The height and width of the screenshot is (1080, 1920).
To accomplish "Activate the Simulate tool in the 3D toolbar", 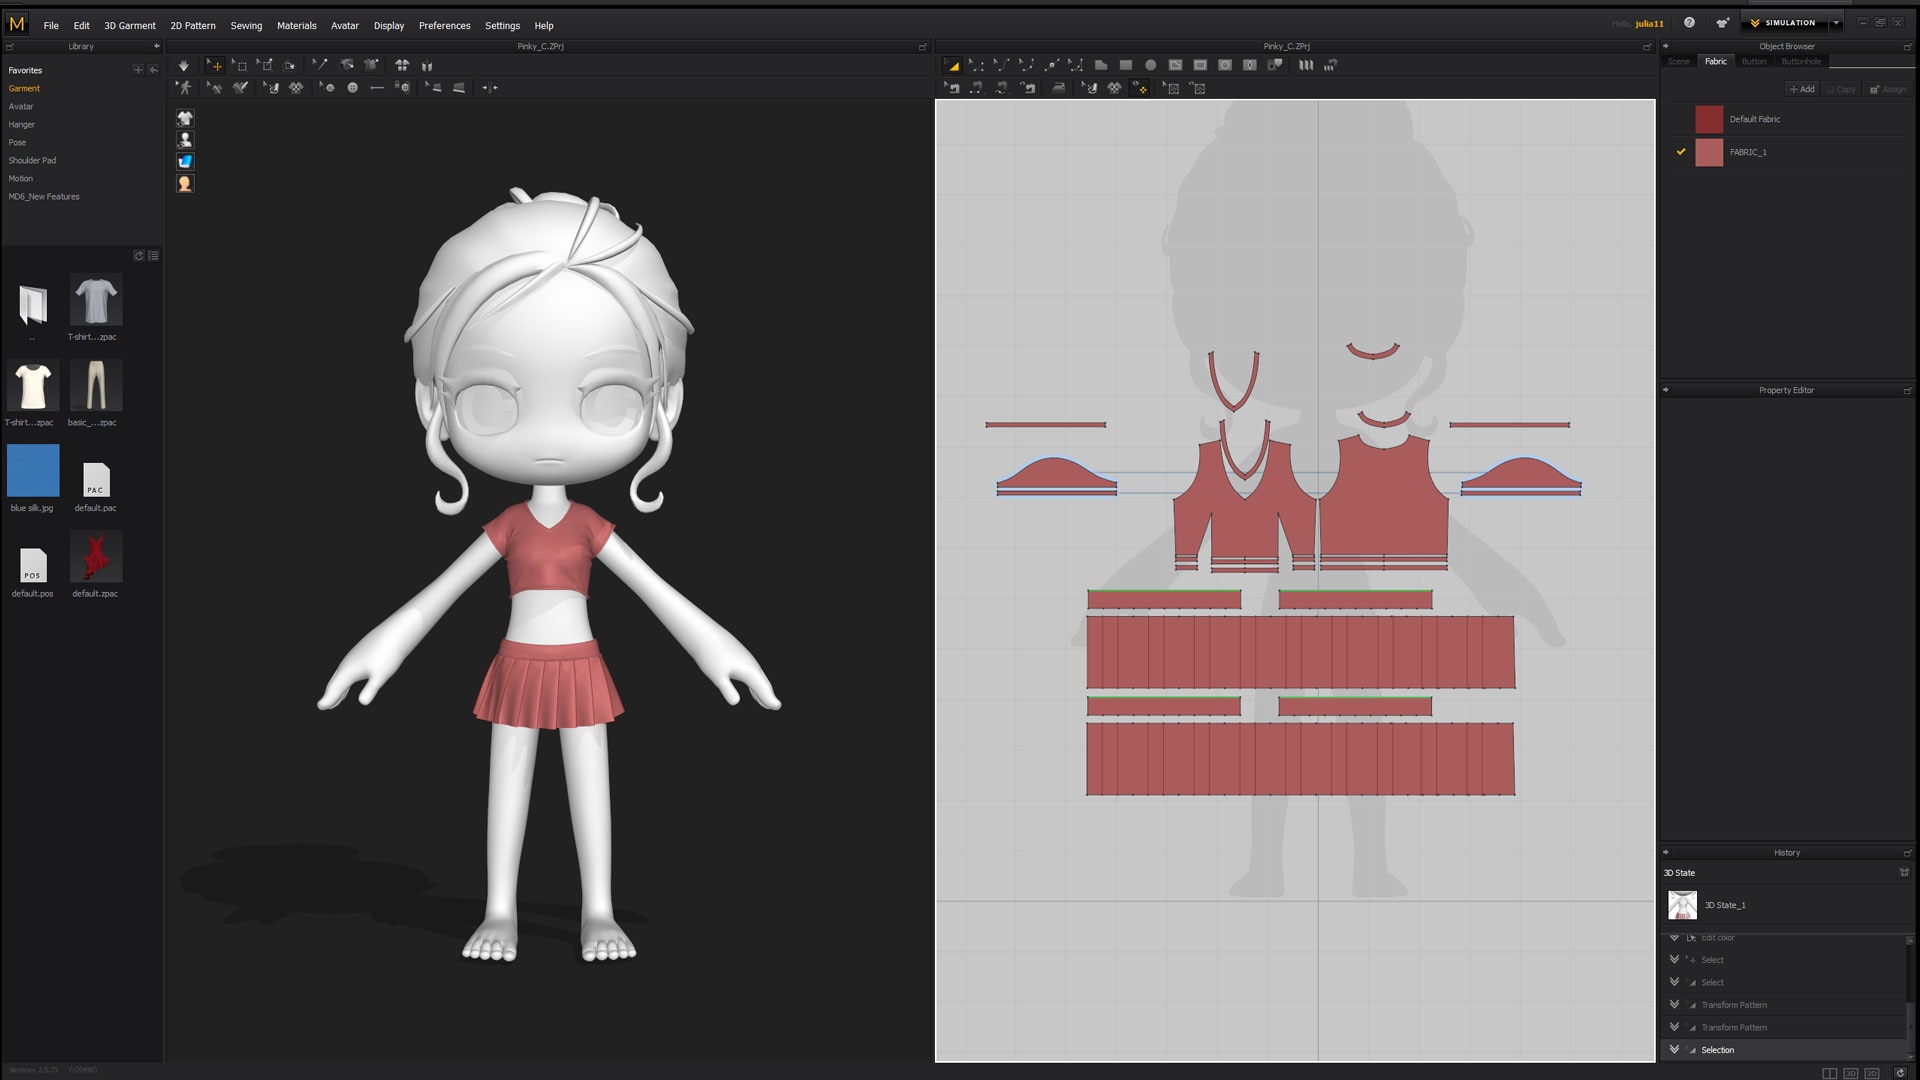I will (184, 65).
